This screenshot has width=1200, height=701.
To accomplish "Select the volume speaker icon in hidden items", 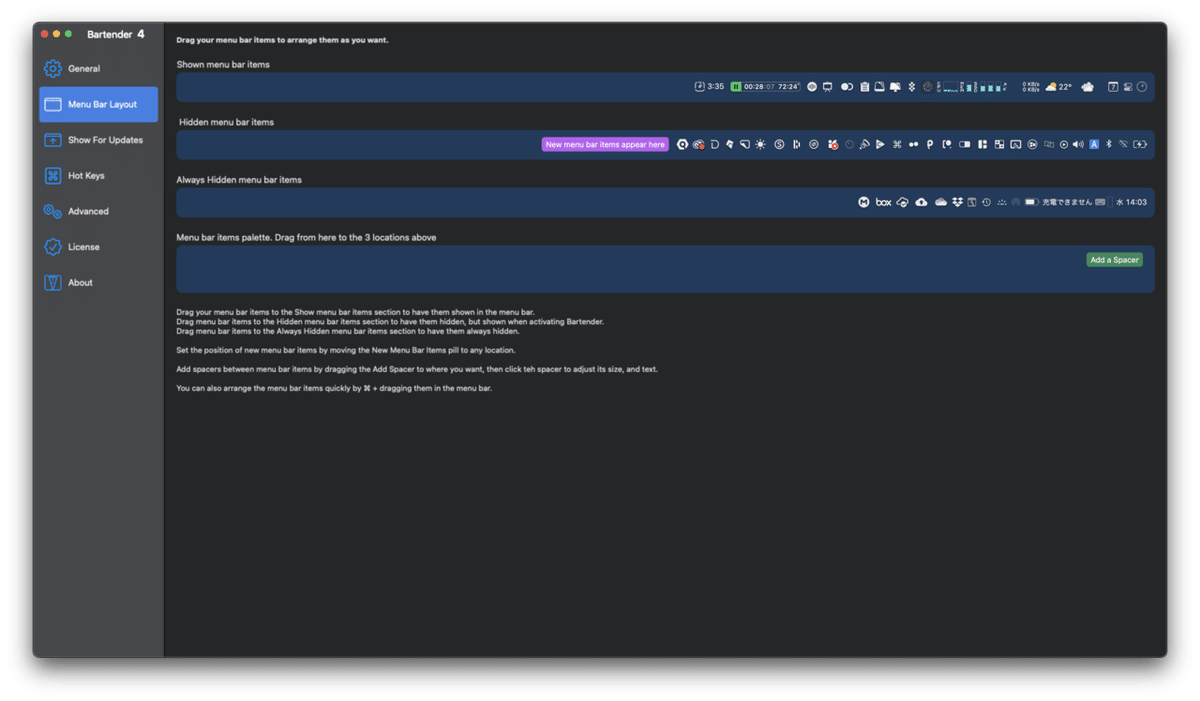I will point(1078,145).
